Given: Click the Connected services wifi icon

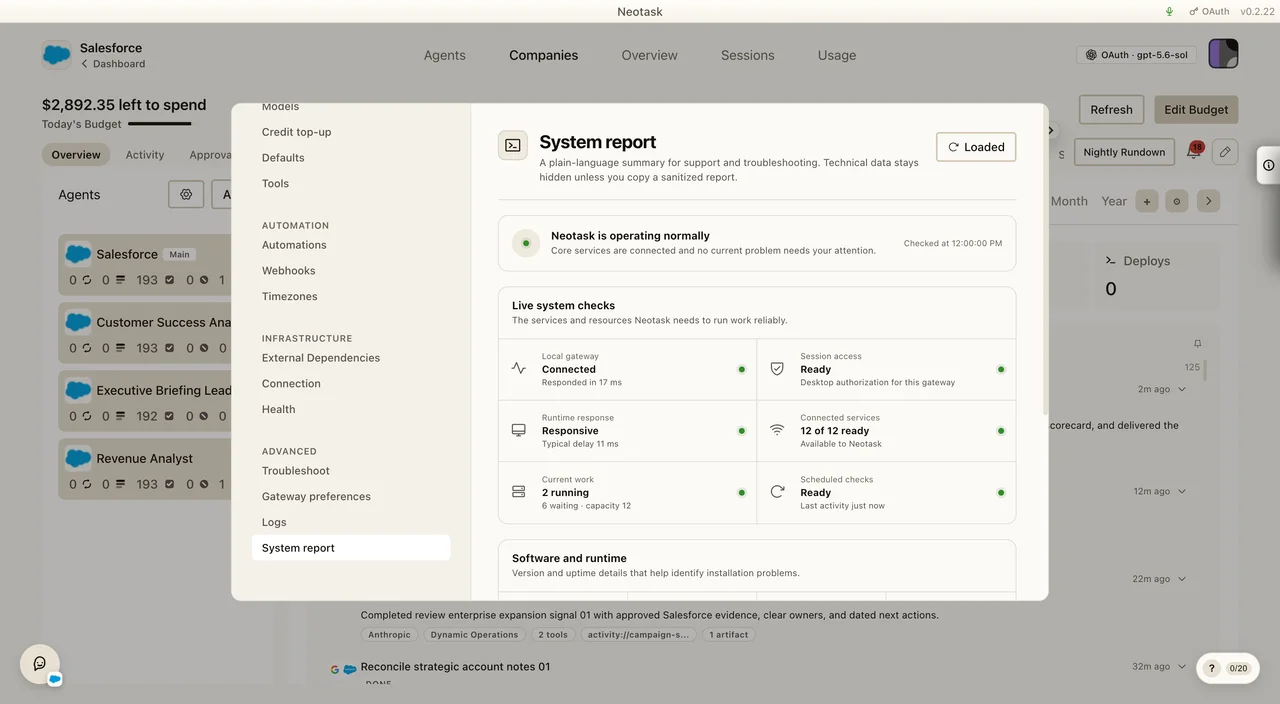Looking at the screenshot, I should (x=777, y=430).
